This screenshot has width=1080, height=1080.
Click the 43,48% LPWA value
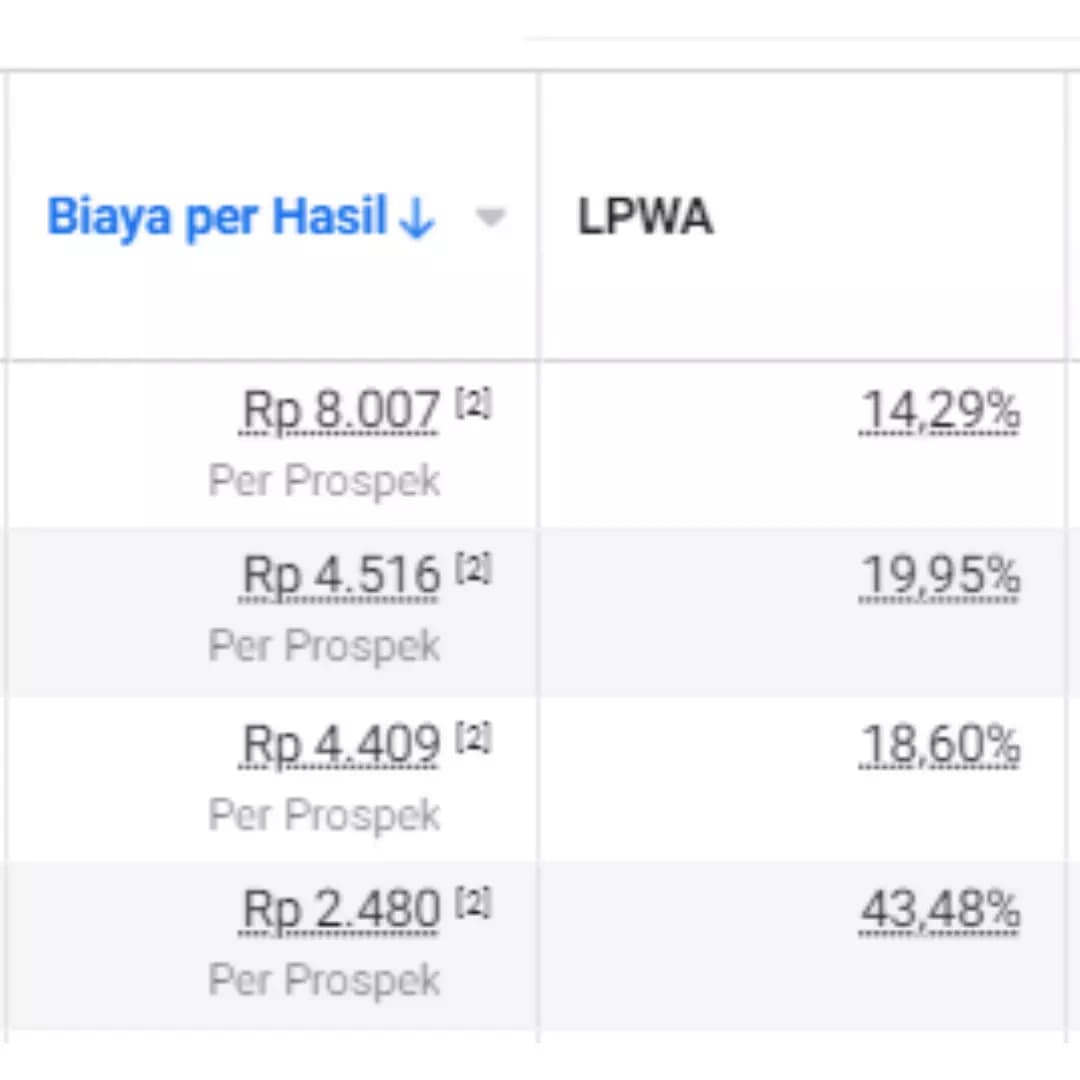(x=940, y=910)
